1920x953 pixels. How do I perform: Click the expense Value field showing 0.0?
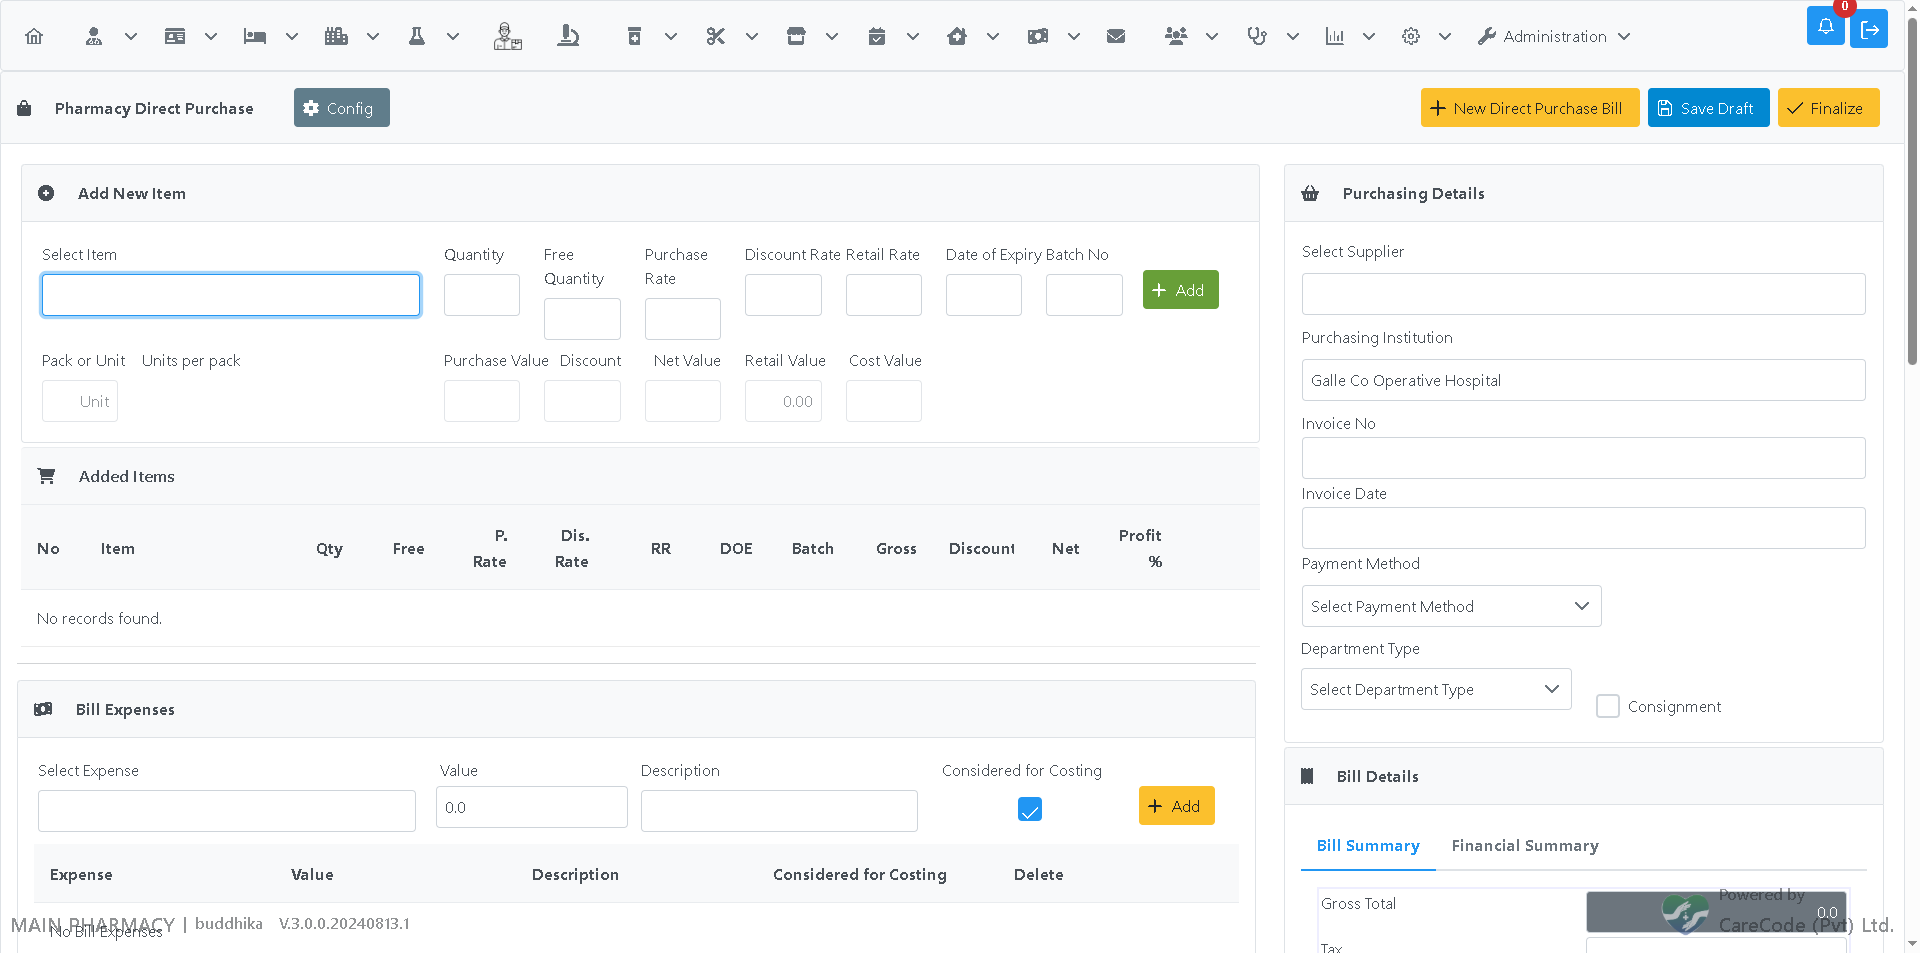click(x=532, y=807)
